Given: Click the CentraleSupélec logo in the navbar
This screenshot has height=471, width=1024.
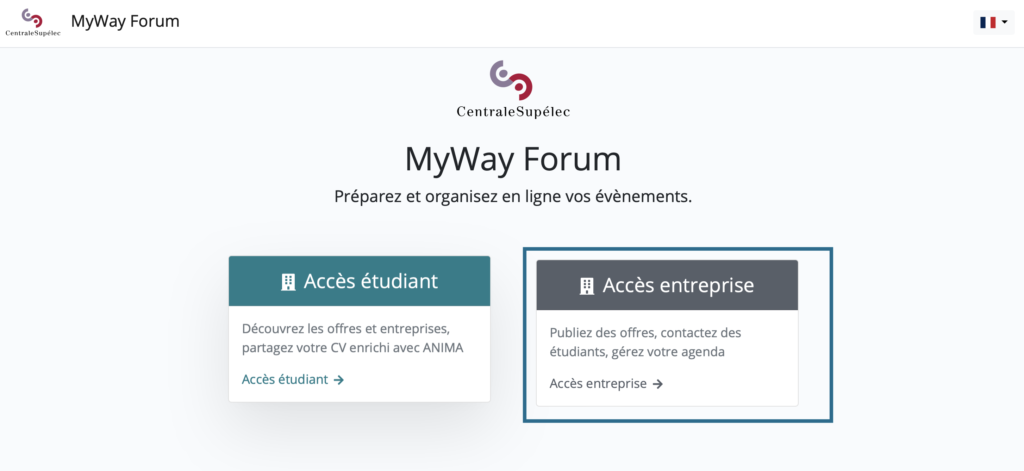Looking at the screenshot, I should [33, 22].
